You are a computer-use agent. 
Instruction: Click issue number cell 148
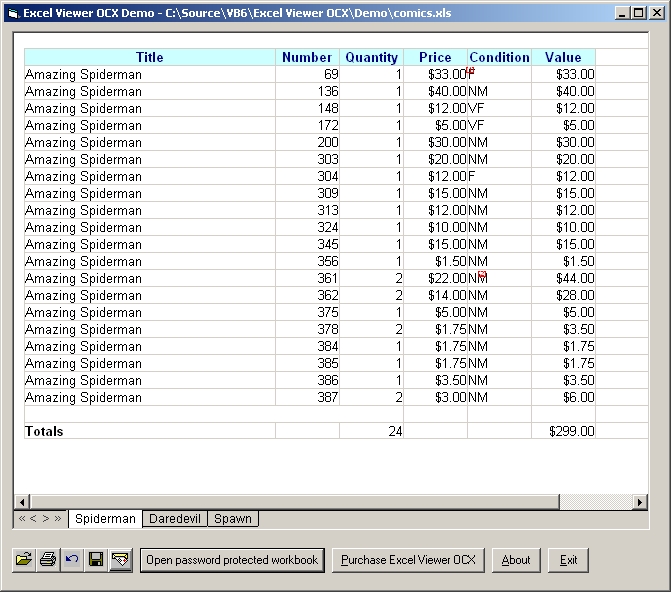coord(307,108)
